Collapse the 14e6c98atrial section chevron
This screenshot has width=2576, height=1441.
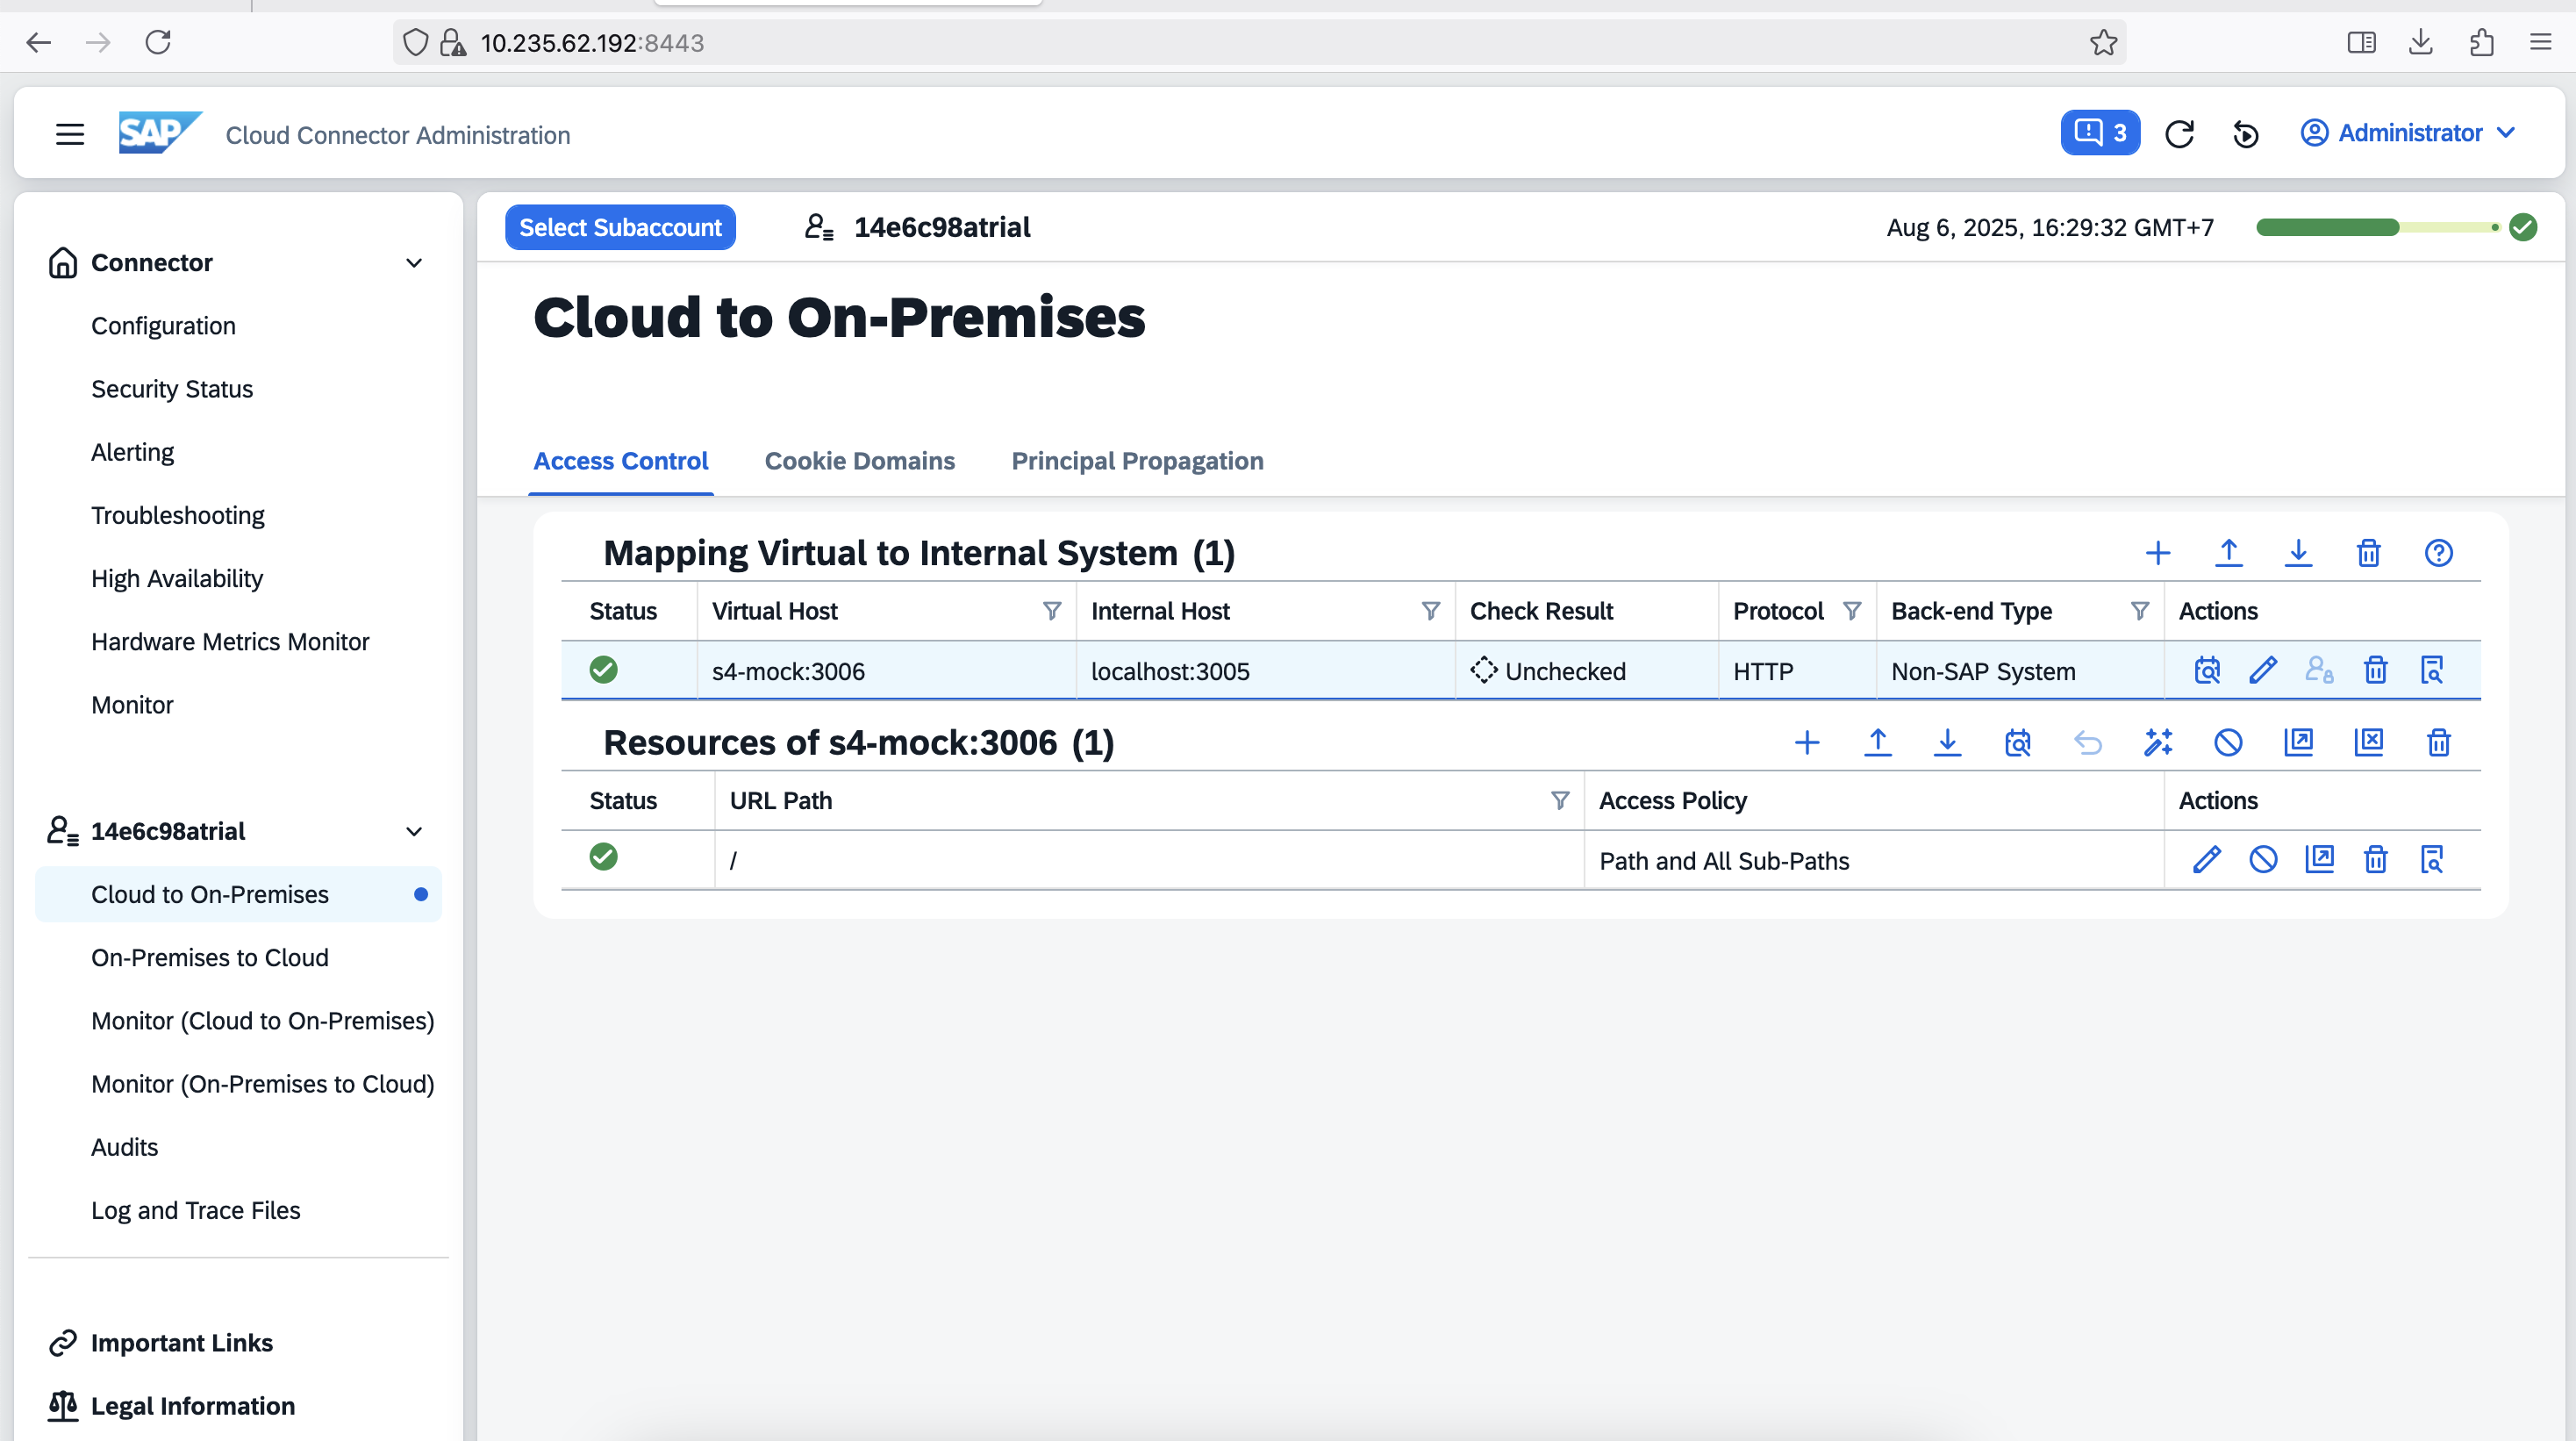414,832
